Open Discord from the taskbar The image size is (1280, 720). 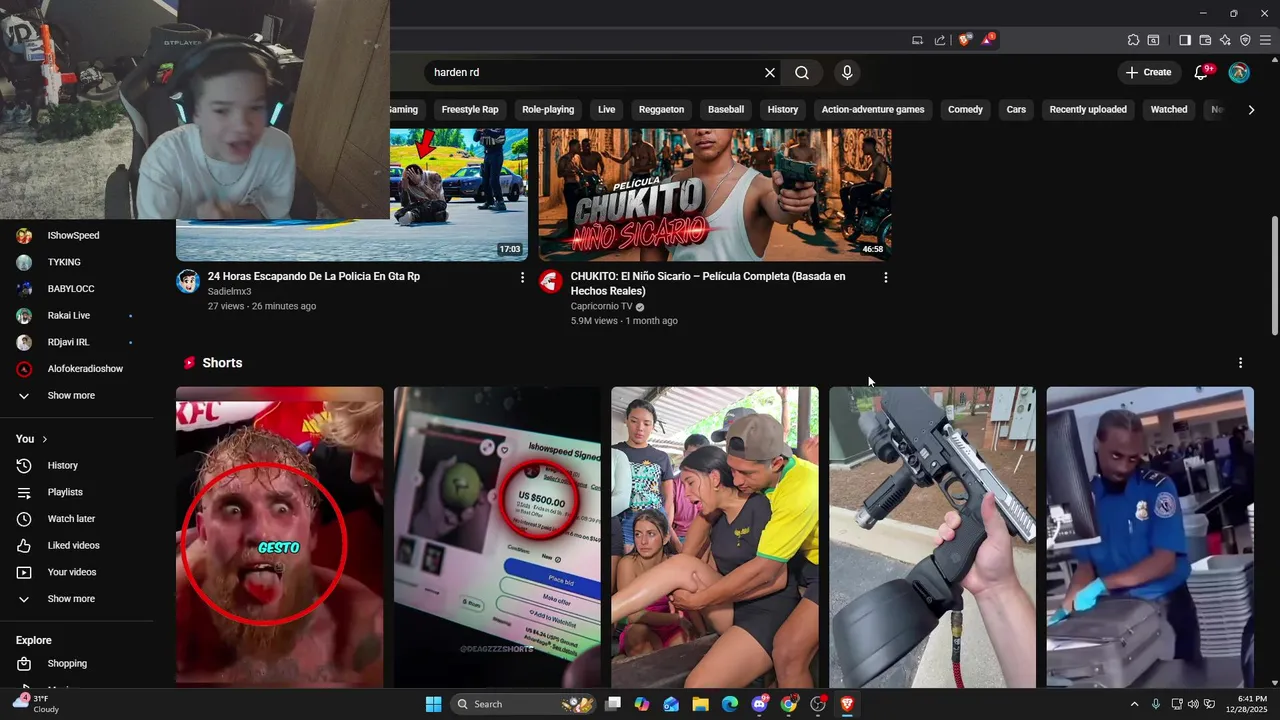click(x=759, y=704)
